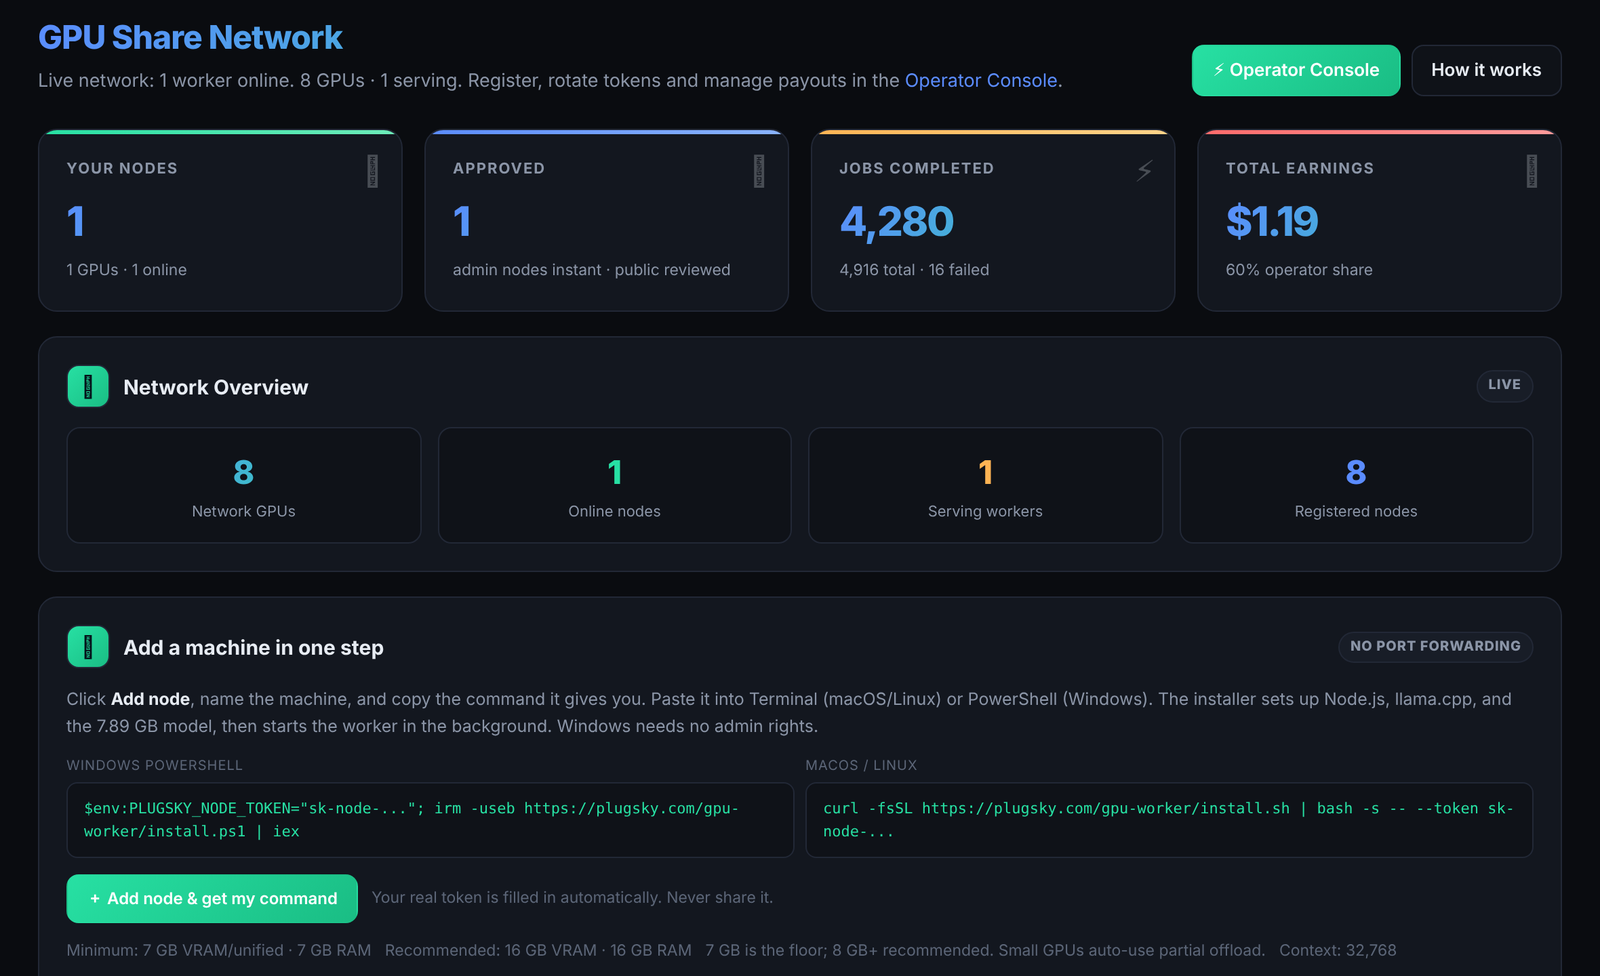Select the macOS / Linux curl command box
Screen dimensions: 1600x976
pos(1169,820)
